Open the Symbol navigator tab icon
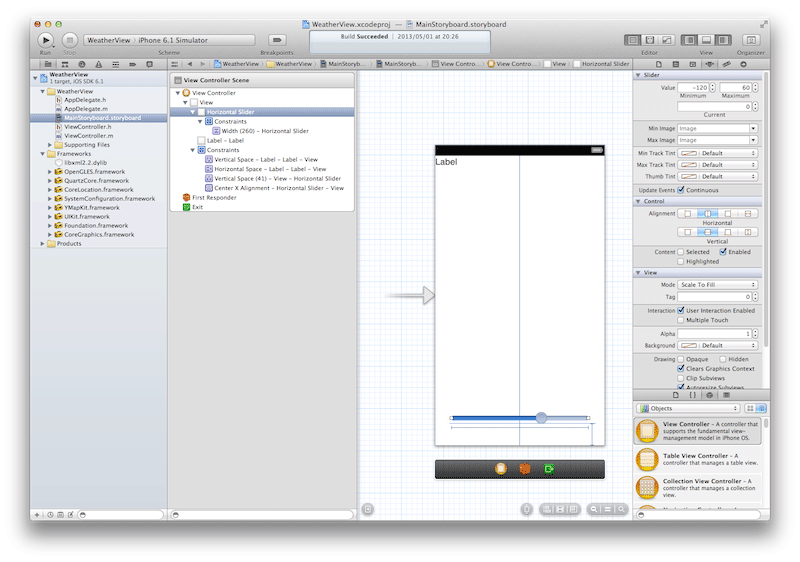The width and height of the screenshot is (800, 562). (x=65, y=64)
